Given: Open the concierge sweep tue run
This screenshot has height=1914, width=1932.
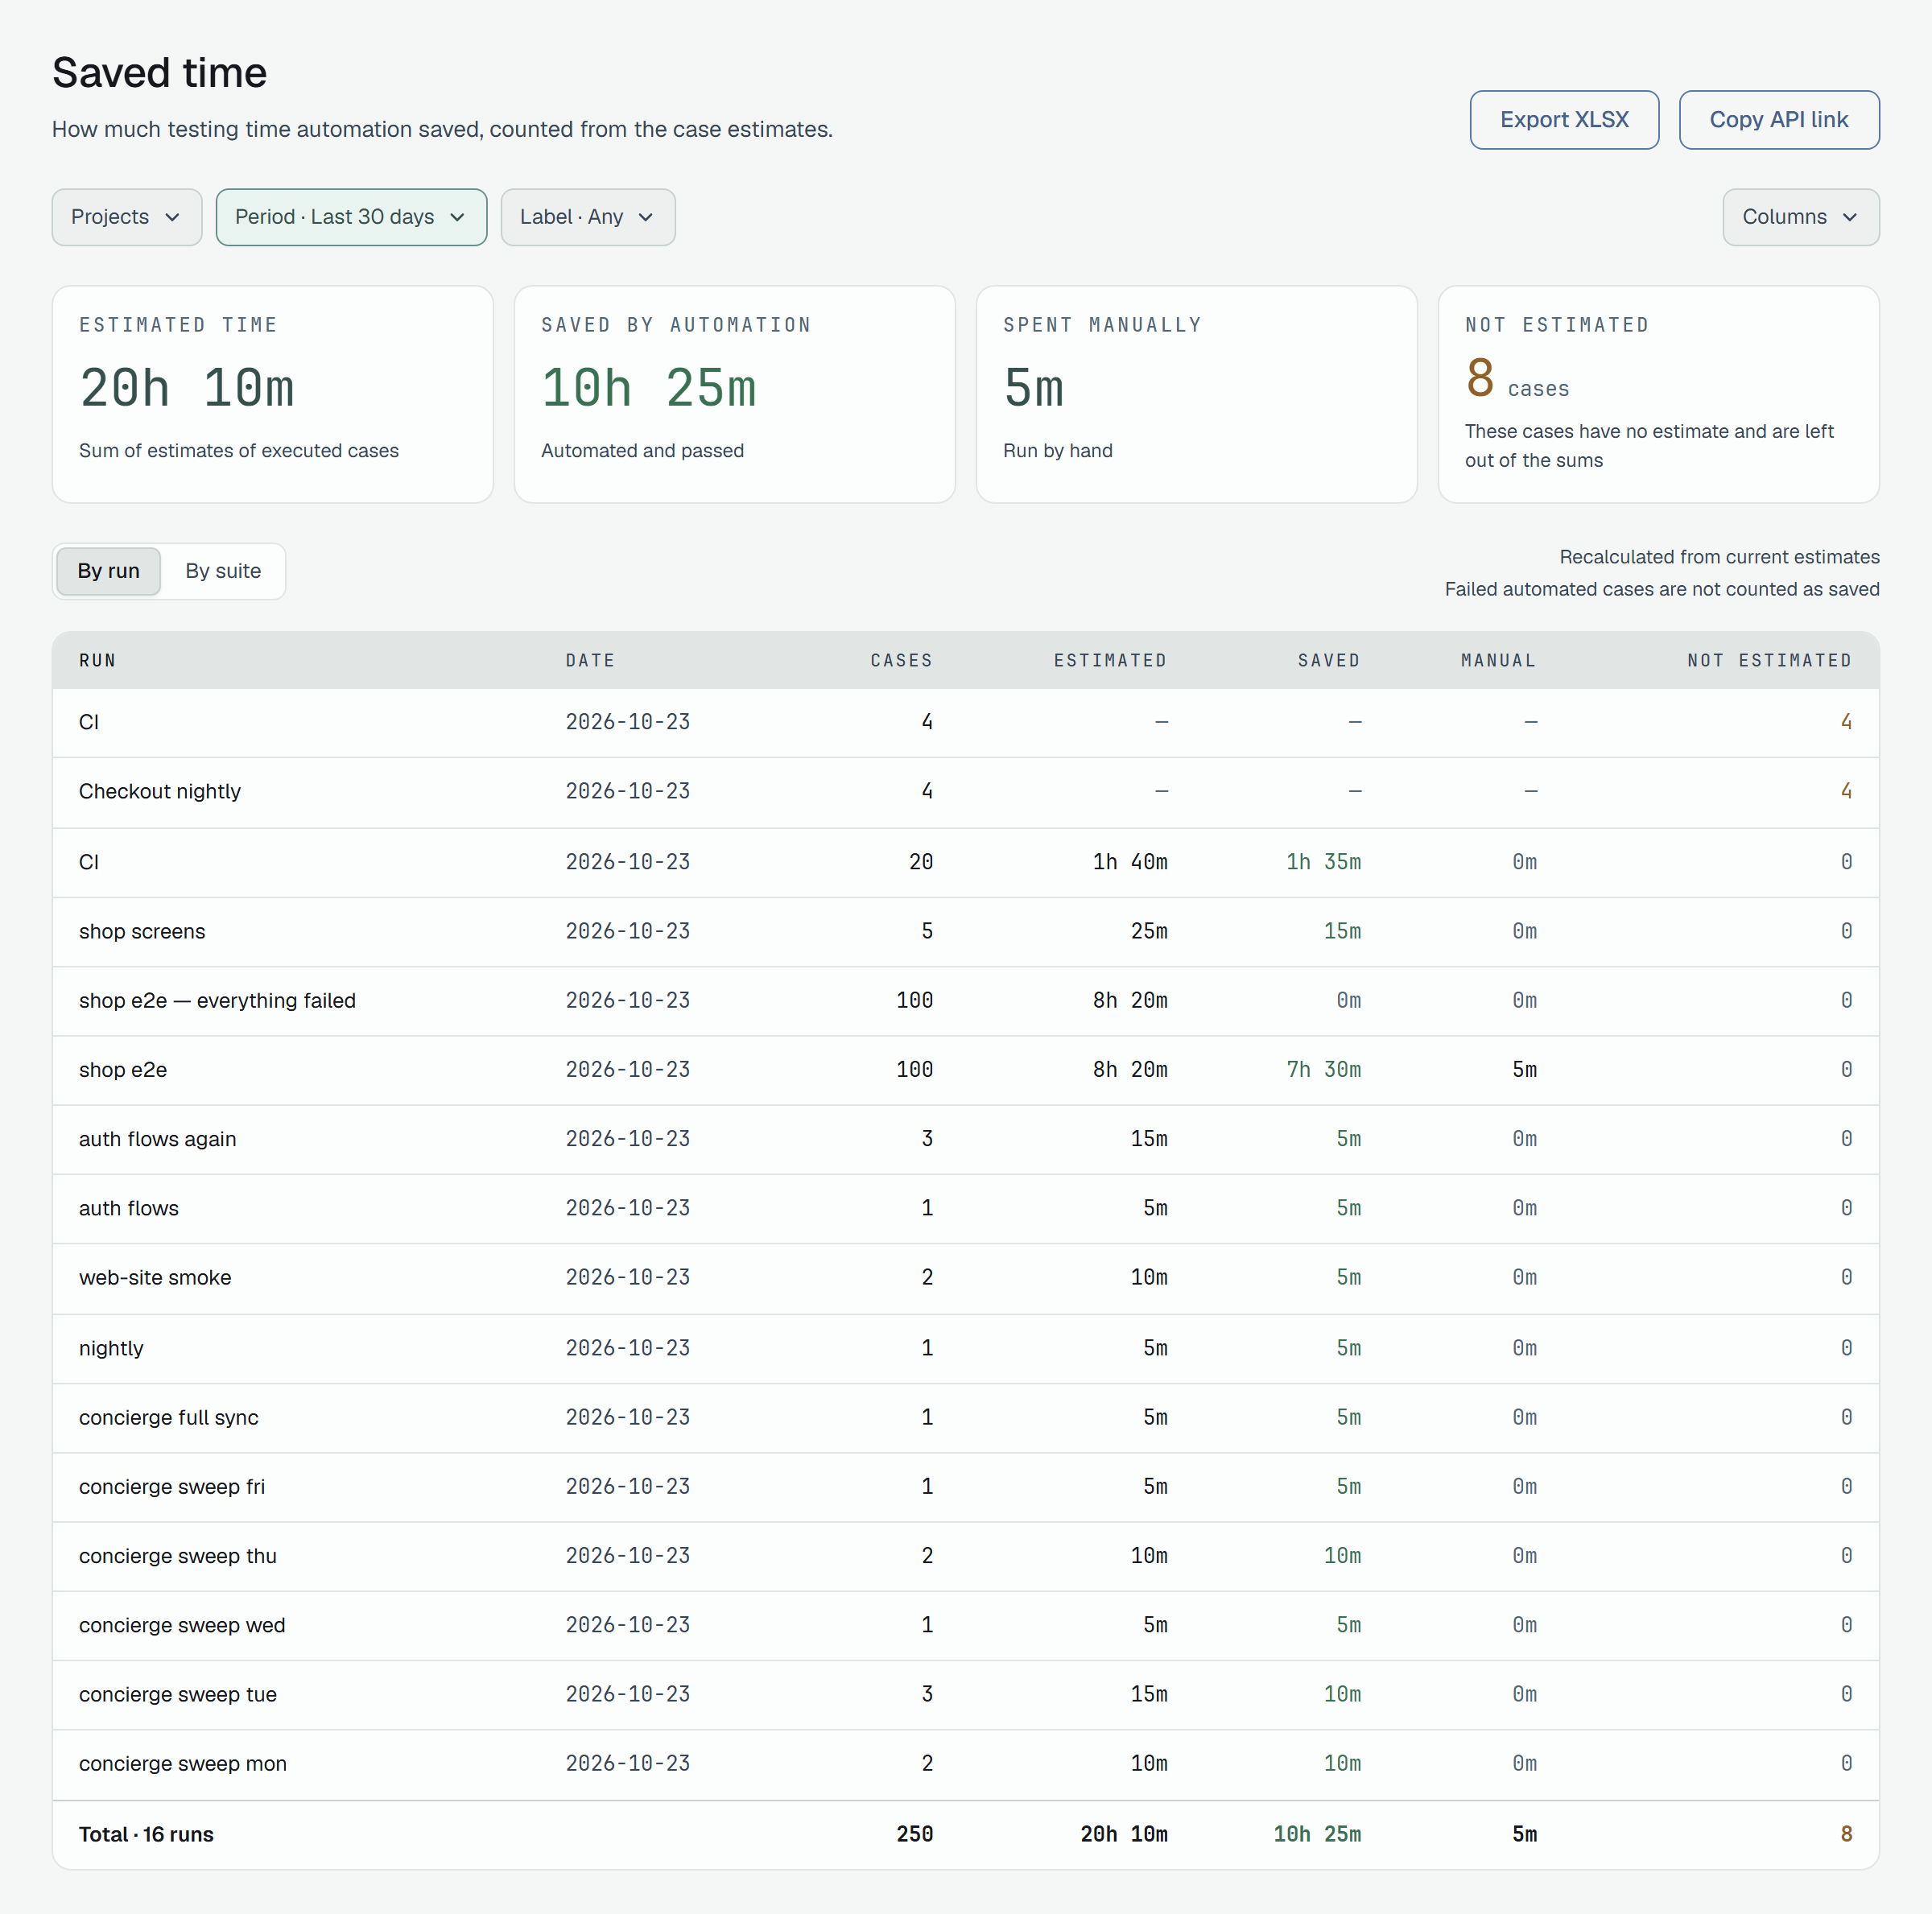Looking at the screenshot, I should tap(966, 1695).
